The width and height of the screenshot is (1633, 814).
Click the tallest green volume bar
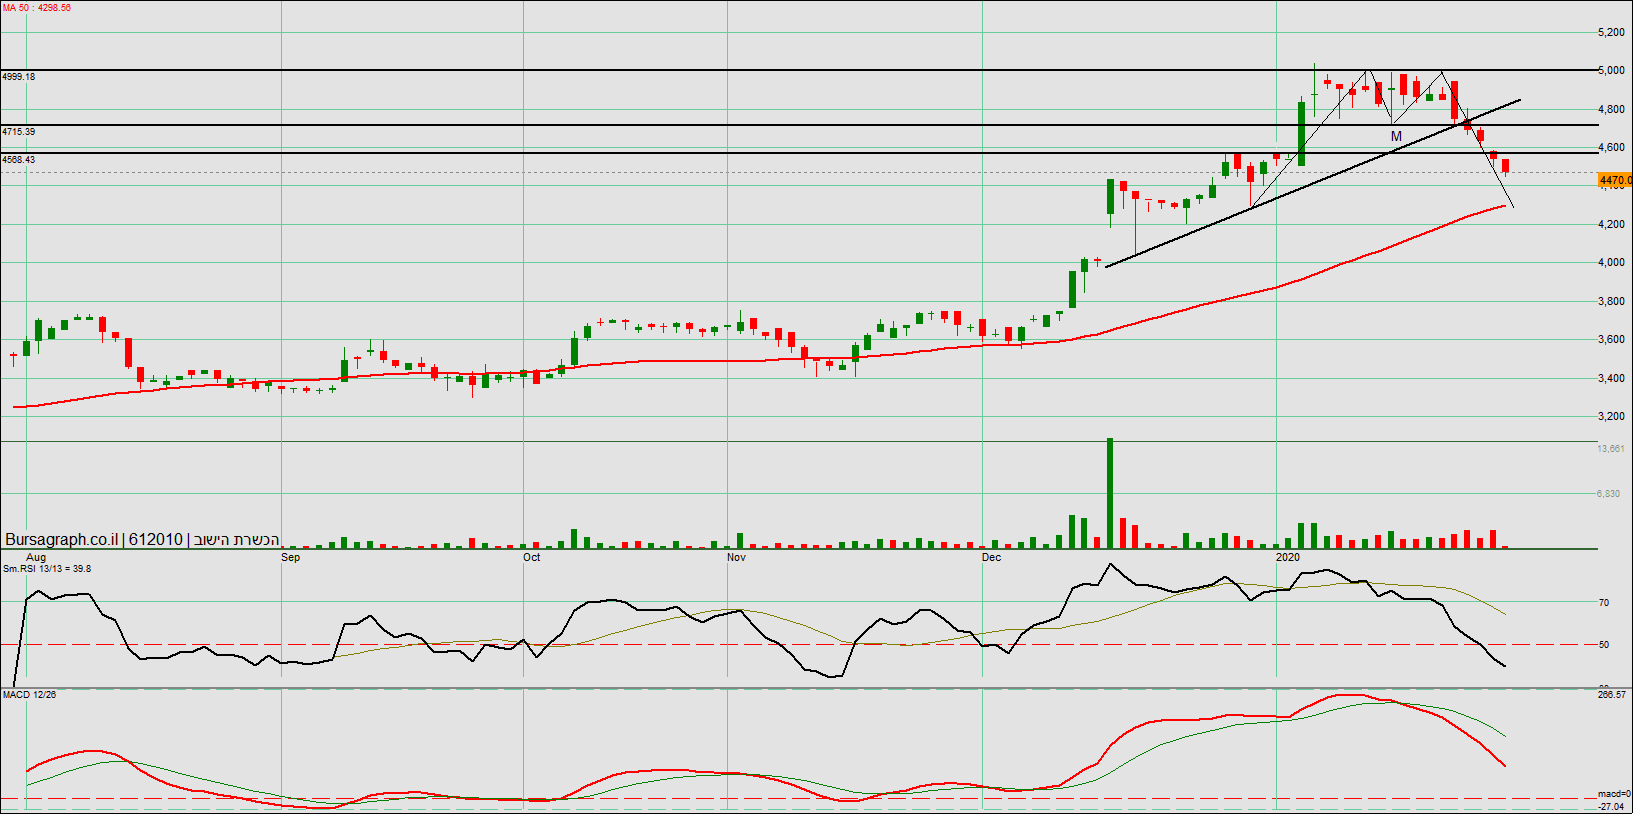[x=1110, y=493]
